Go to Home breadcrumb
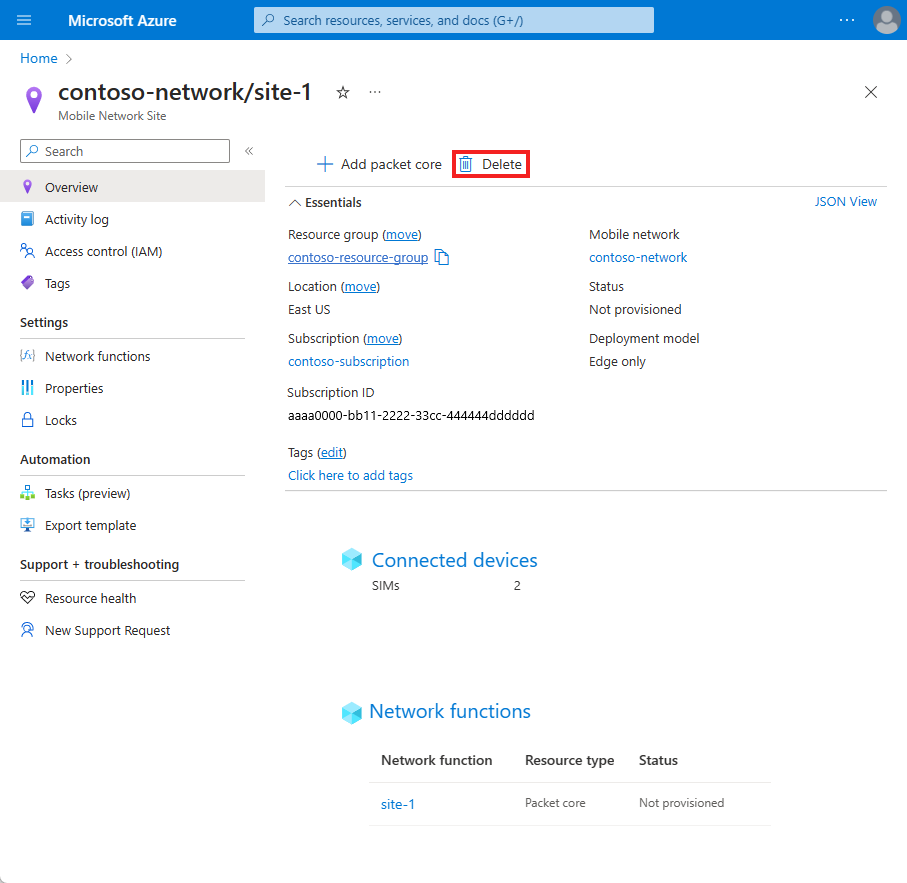This screenshot has height=883, width=907. [39, 58]
